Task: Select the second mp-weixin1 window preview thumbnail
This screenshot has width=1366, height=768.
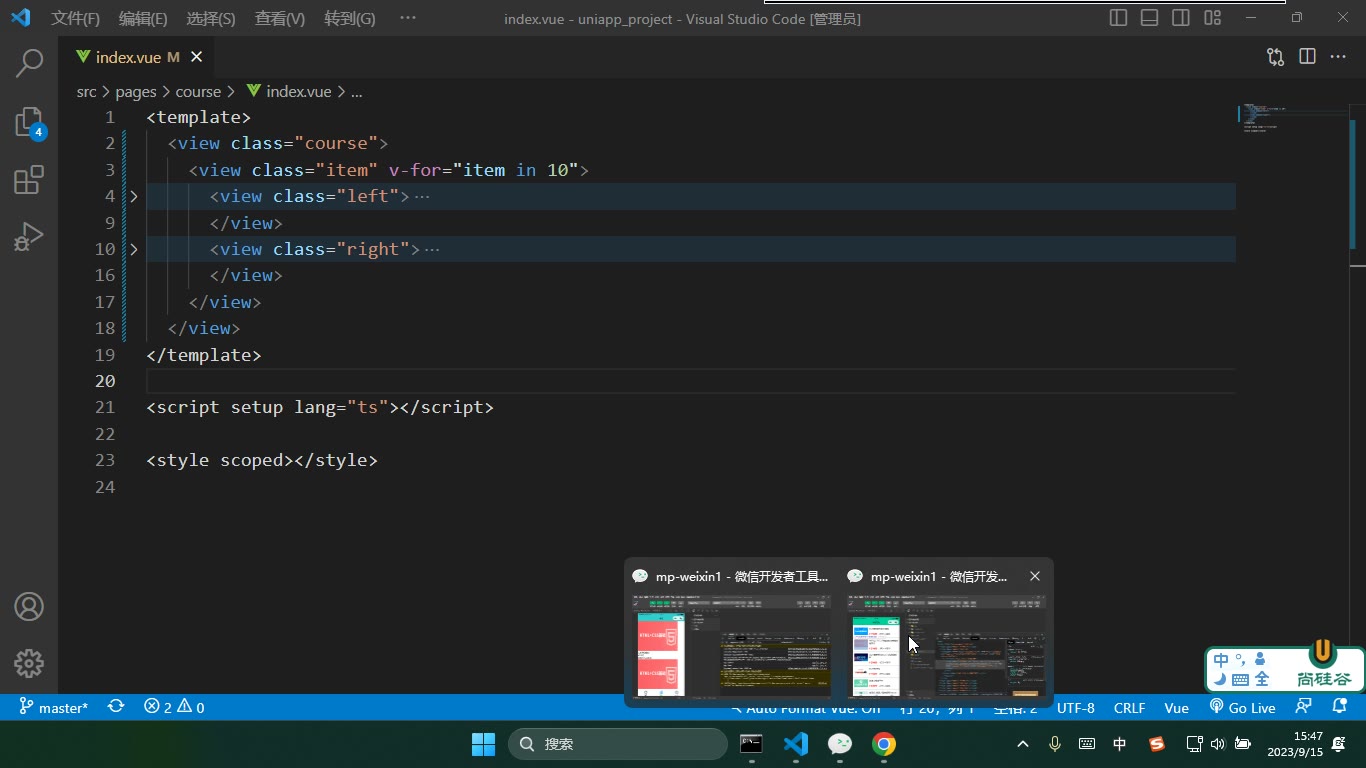Action: point(946,646)
